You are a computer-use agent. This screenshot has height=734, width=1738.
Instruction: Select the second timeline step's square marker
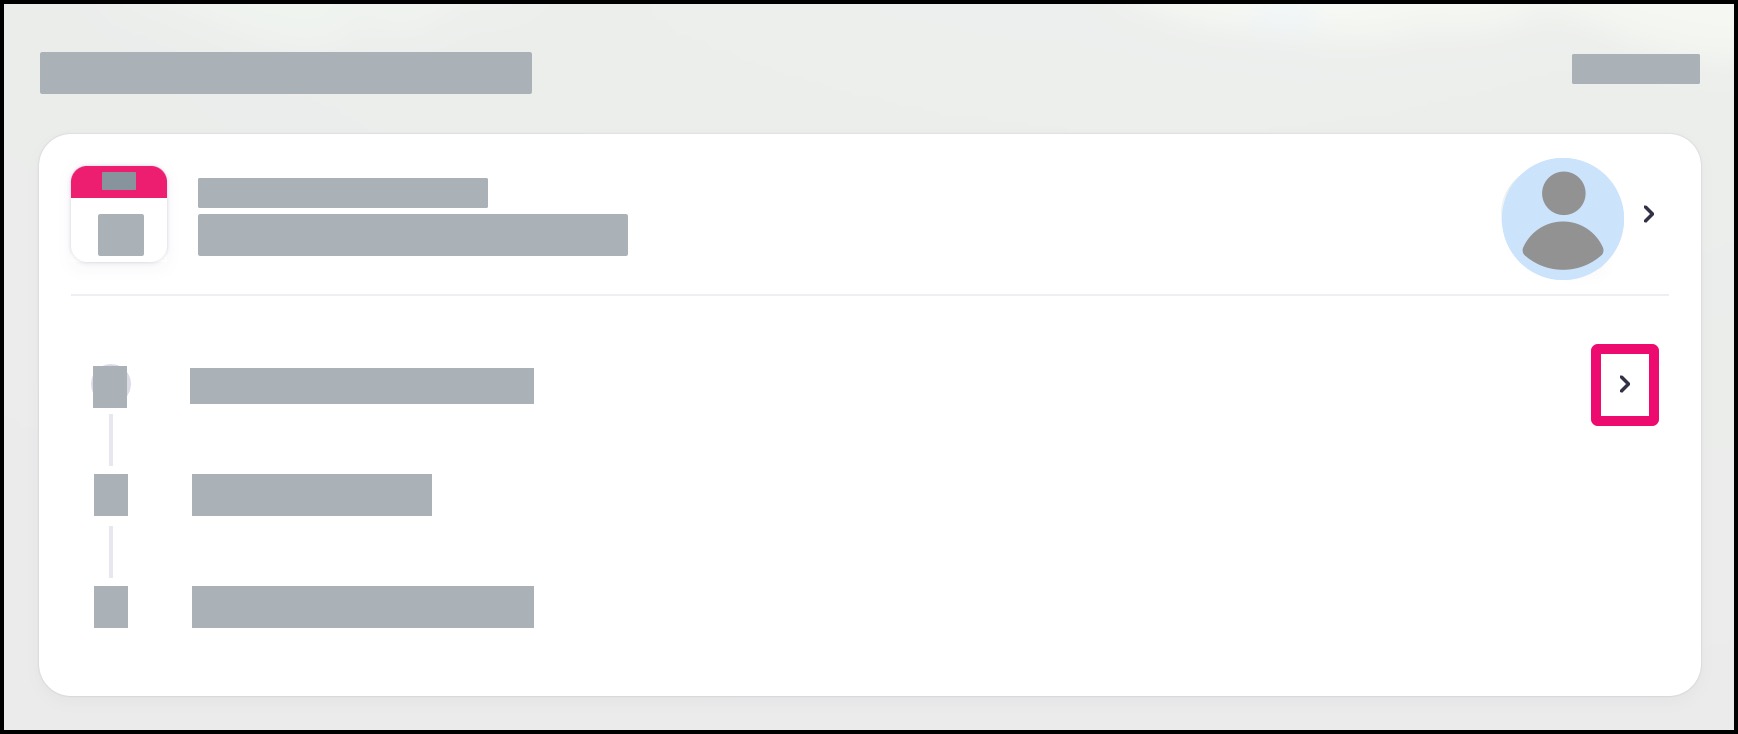coord(111,495)
